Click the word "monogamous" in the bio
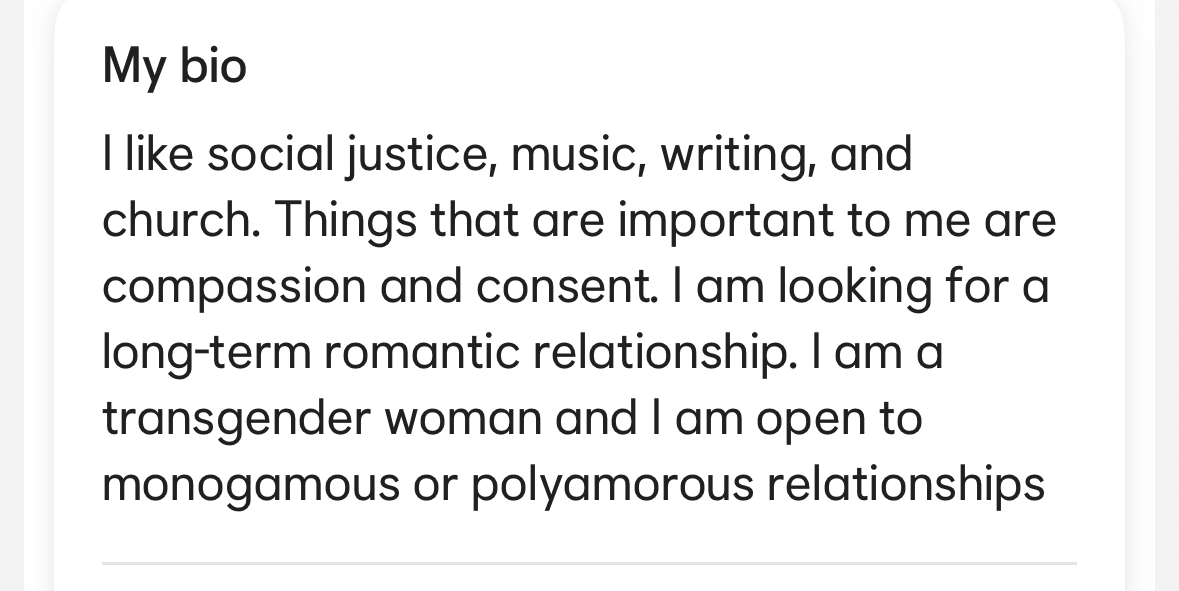This screenshot has width=1179, height=591. [251, 486]
